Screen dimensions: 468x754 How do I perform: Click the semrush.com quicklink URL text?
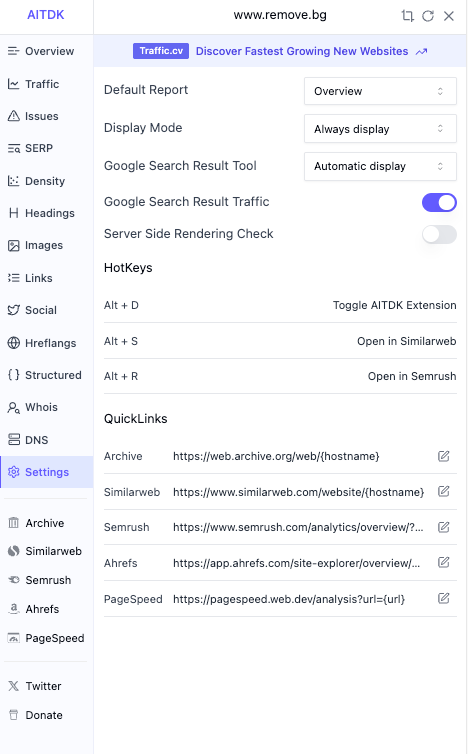(x=298, y=527)
